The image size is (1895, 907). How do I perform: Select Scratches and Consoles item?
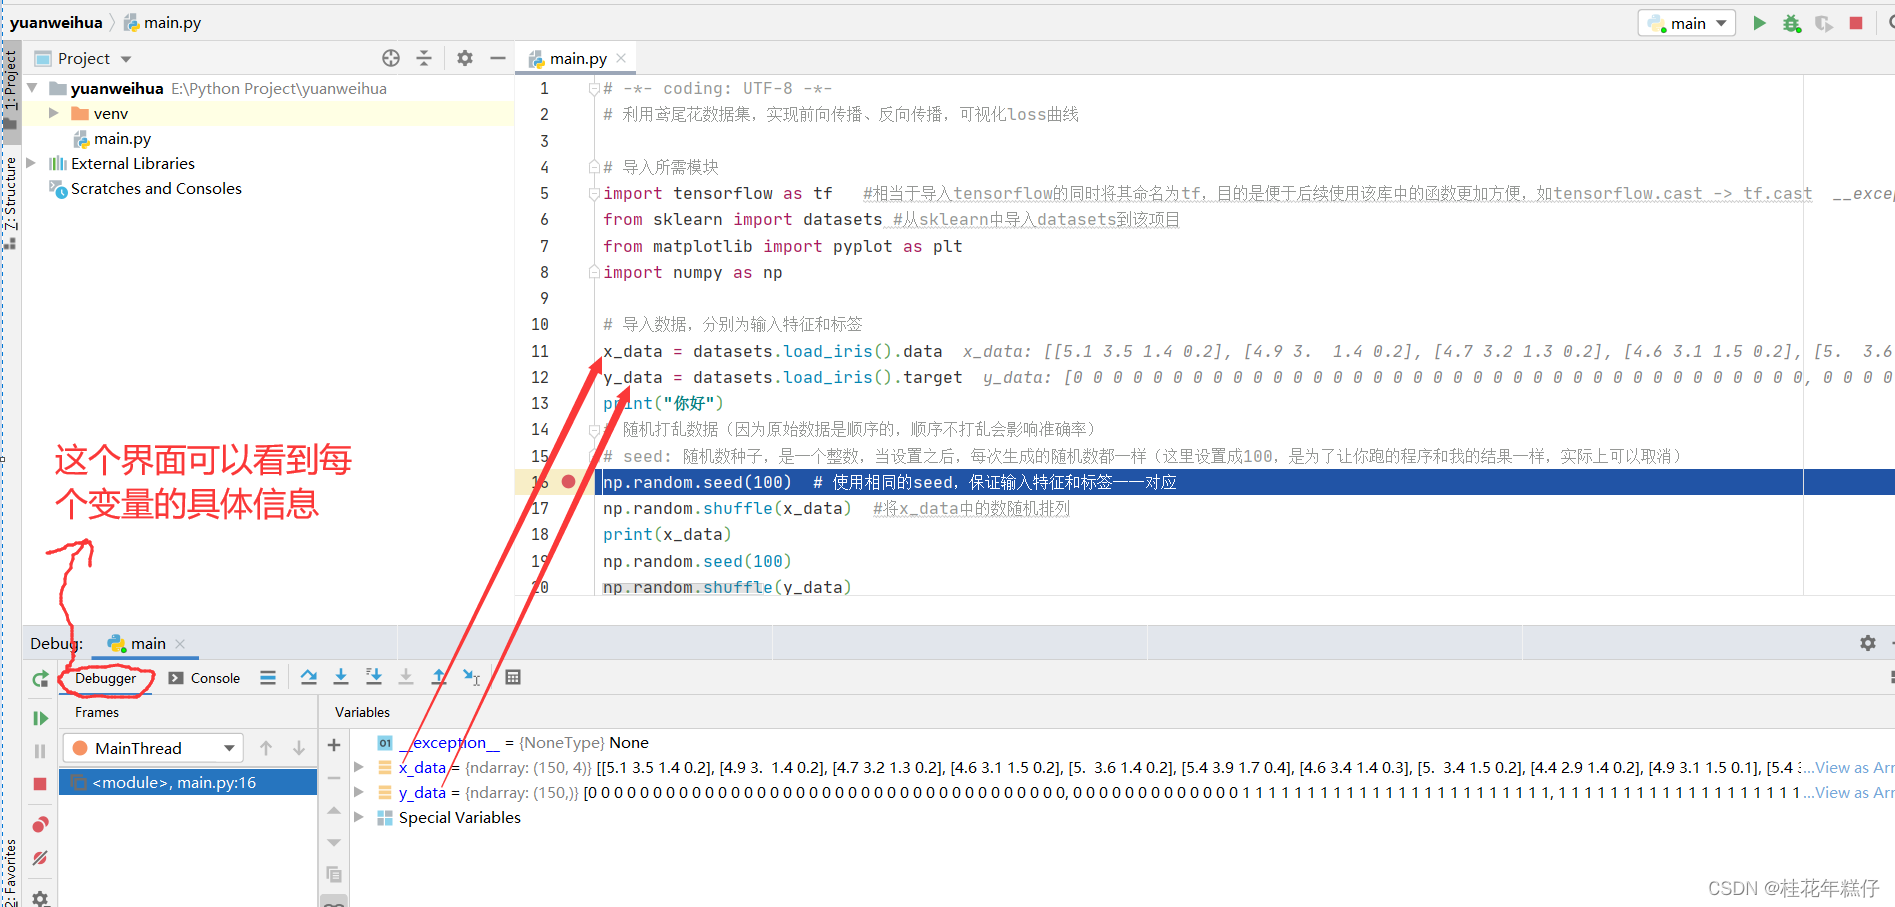point(156,188)
